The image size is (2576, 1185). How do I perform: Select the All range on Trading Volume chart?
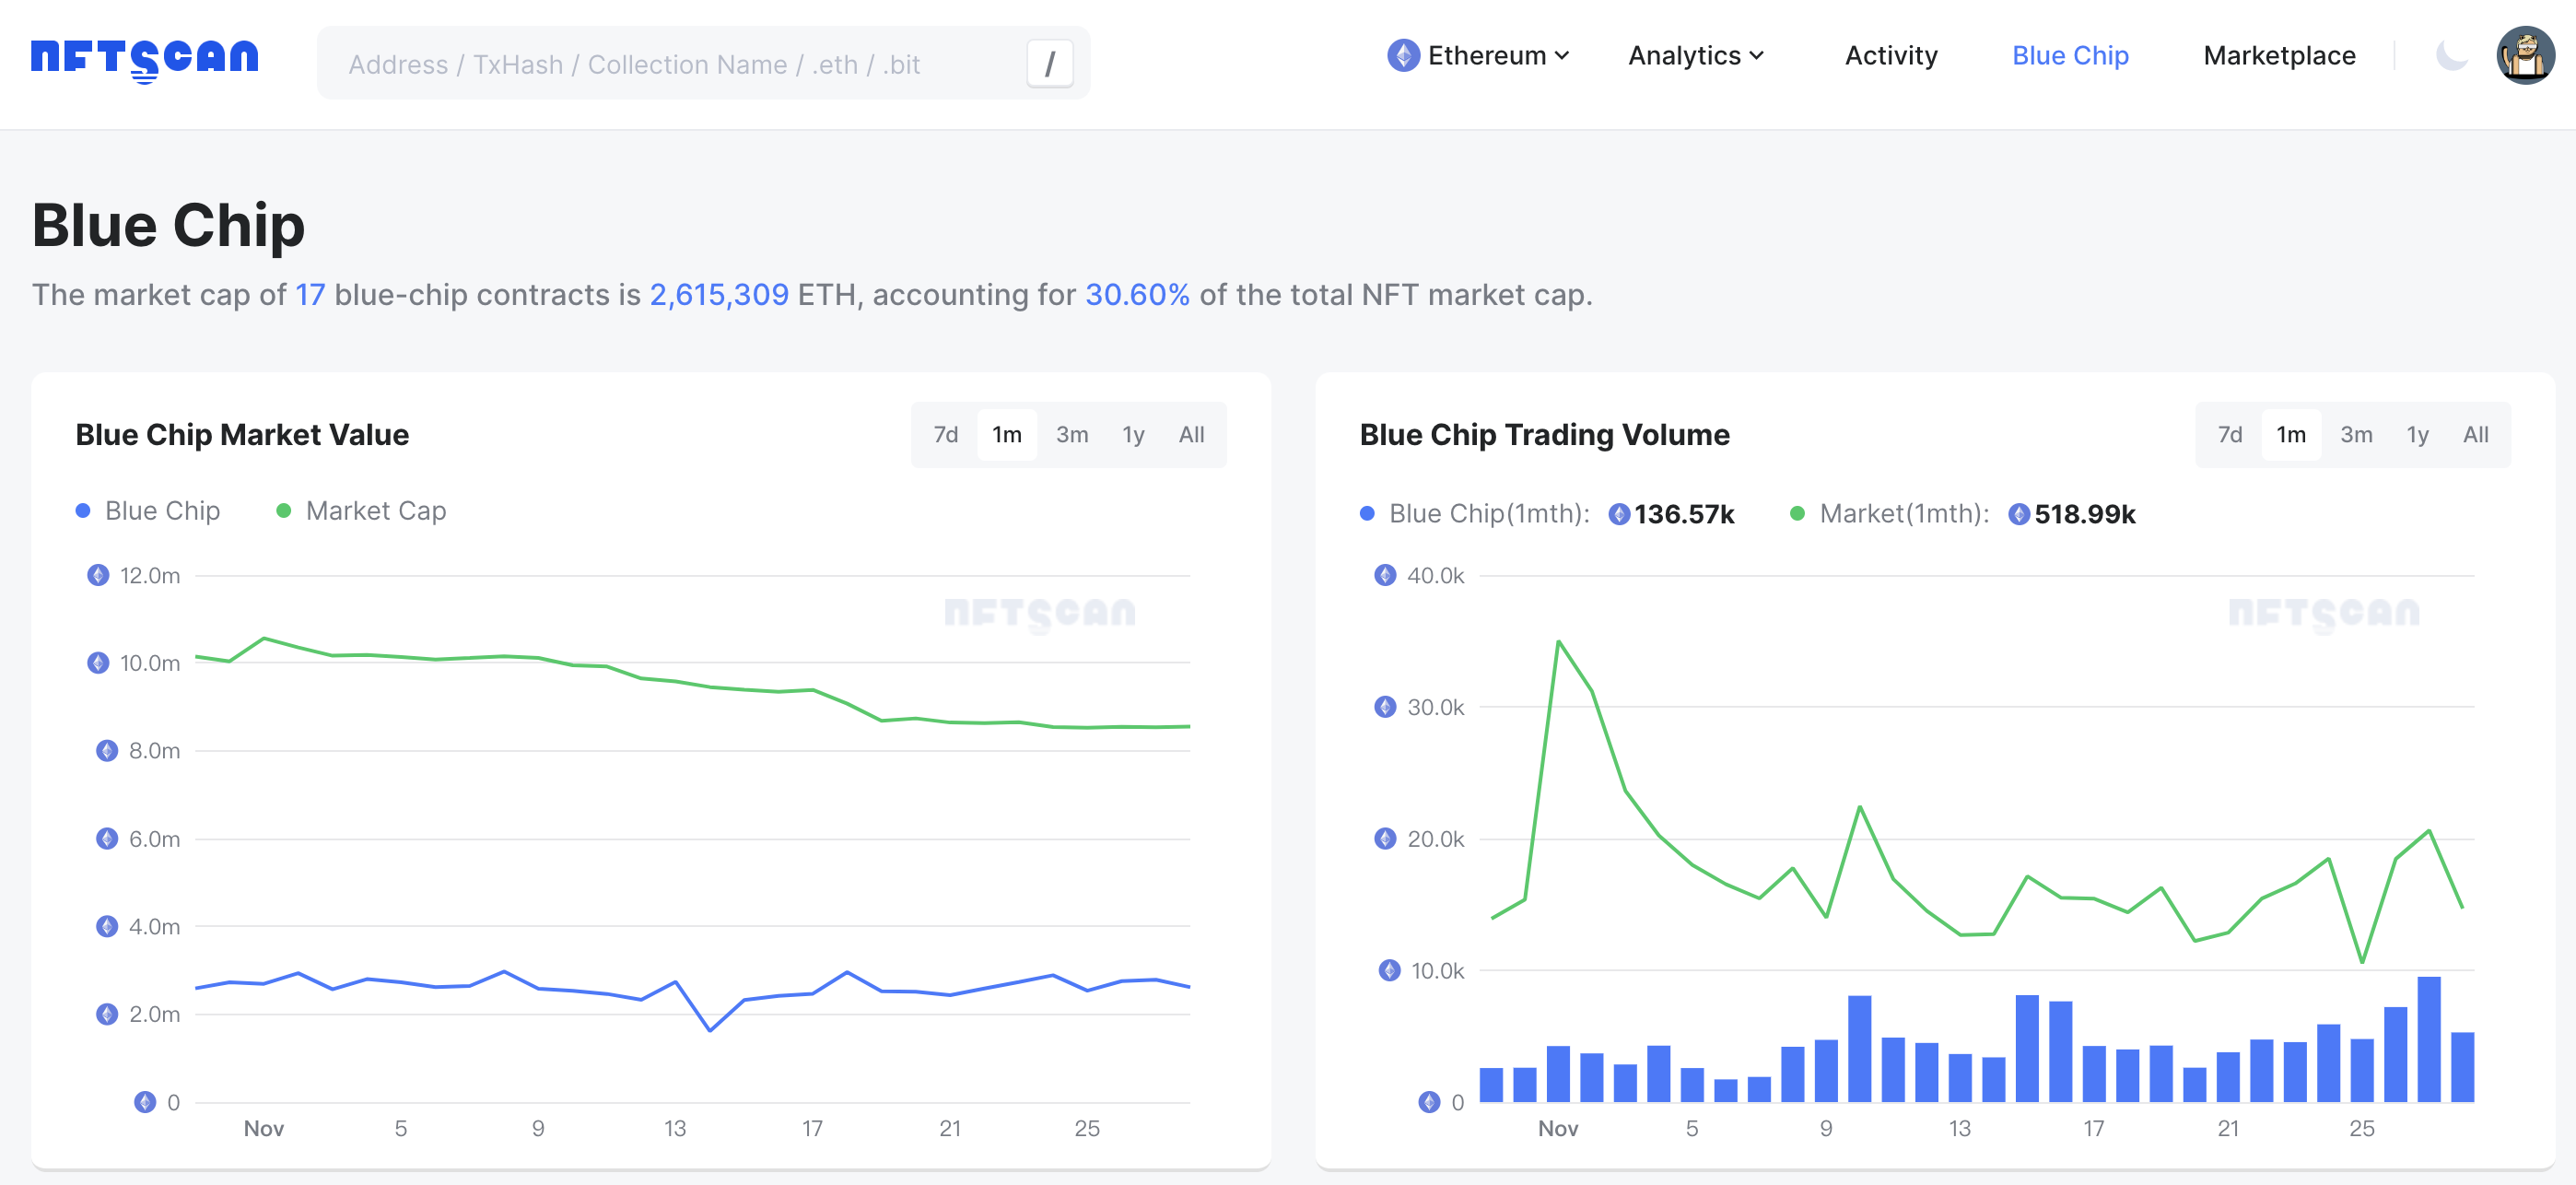click(2475, 434)
